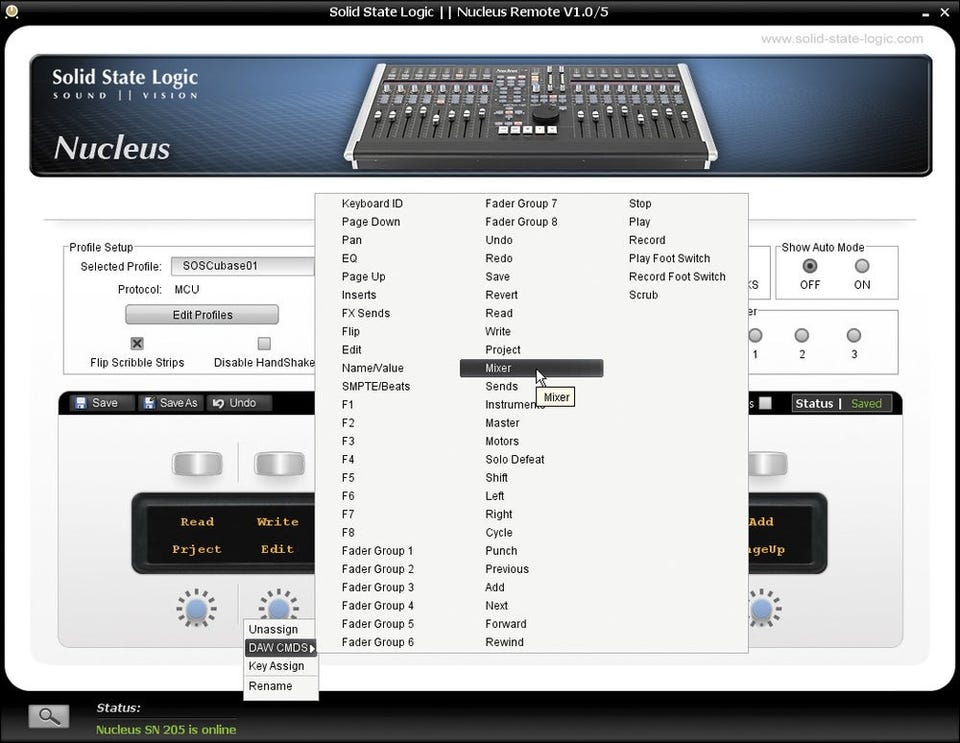This screenshot has width=960, height=743.
Task: Click the Edit label on scribble strip
Action: click(277, 549)
